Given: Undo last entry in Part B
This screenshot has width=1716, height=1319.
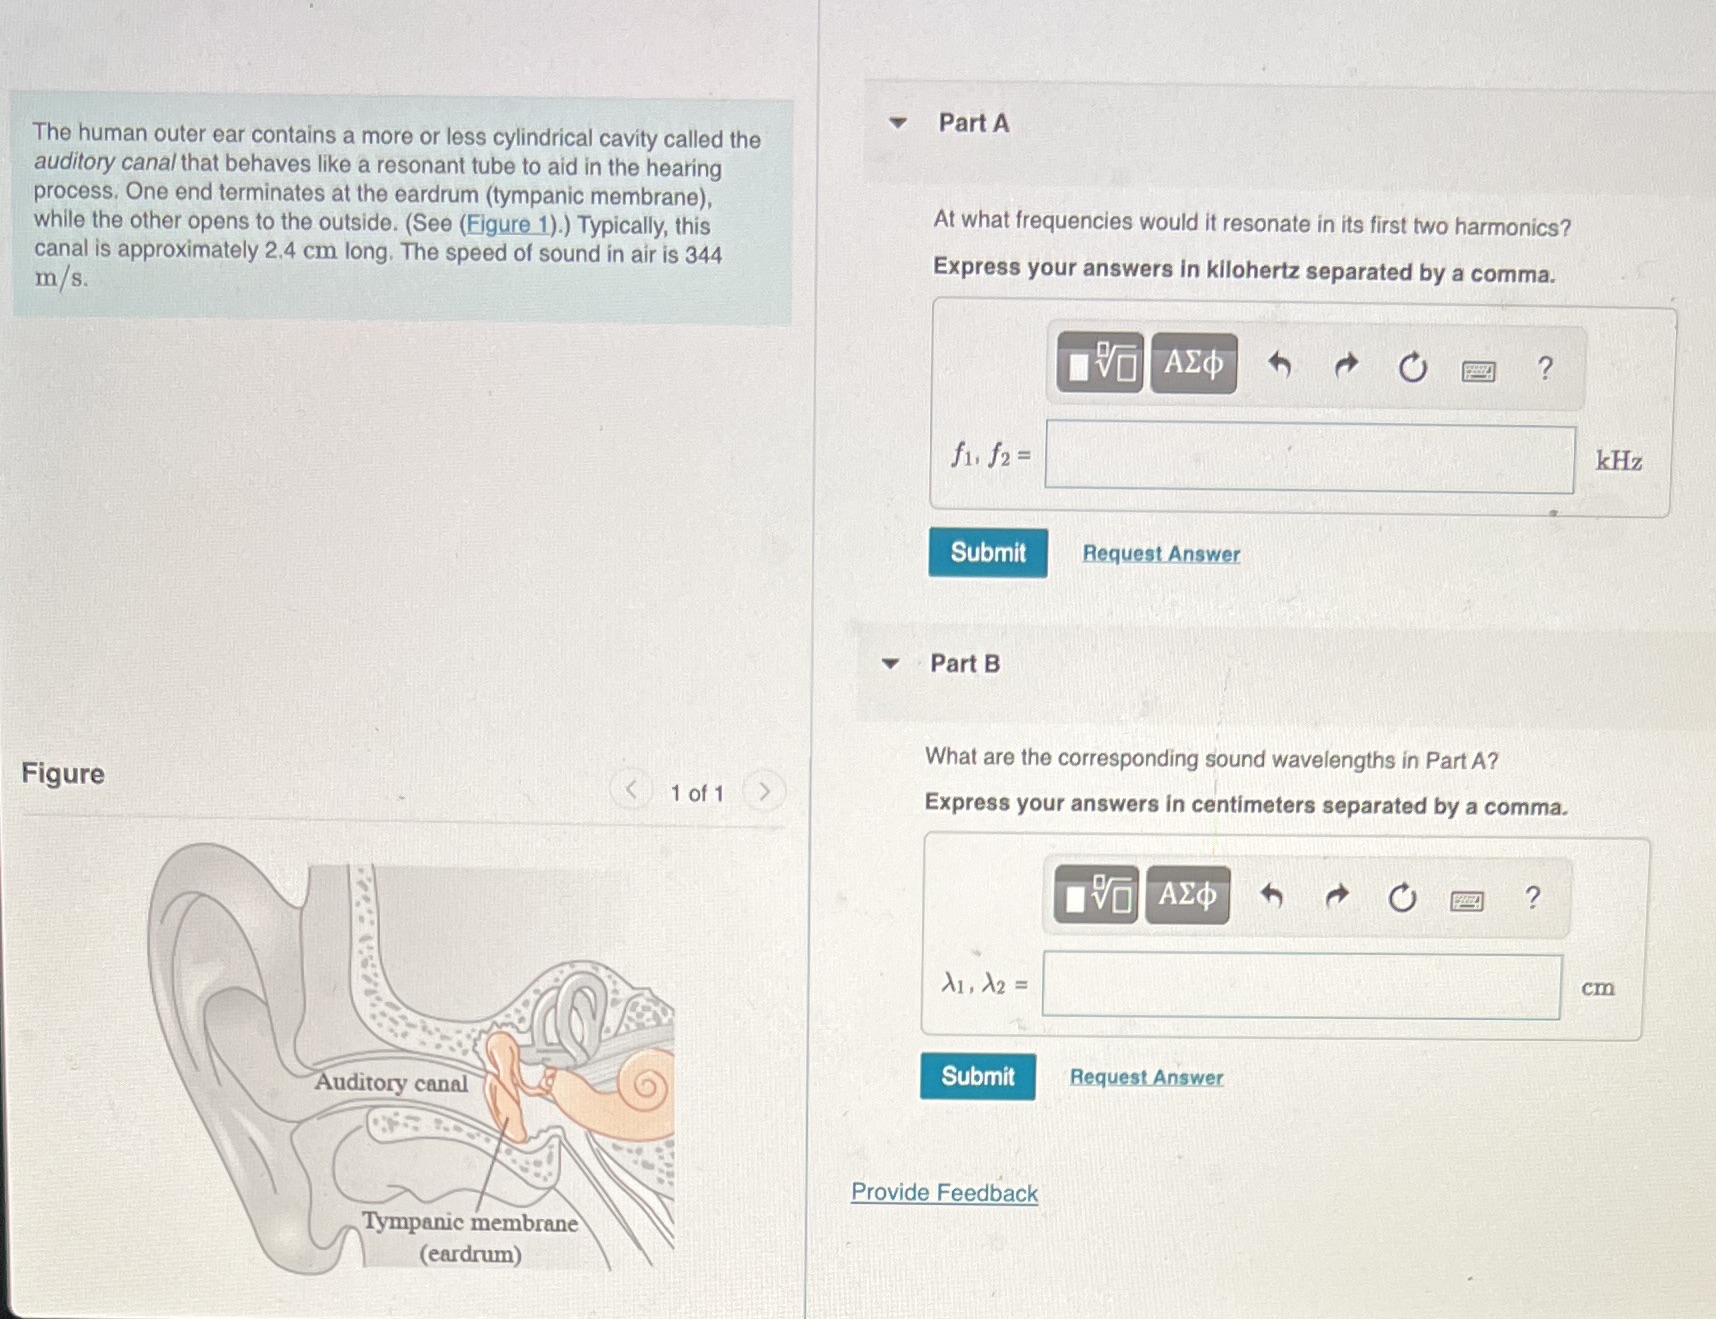Looking at the screenshot, I should click(x=1271, y=895).
